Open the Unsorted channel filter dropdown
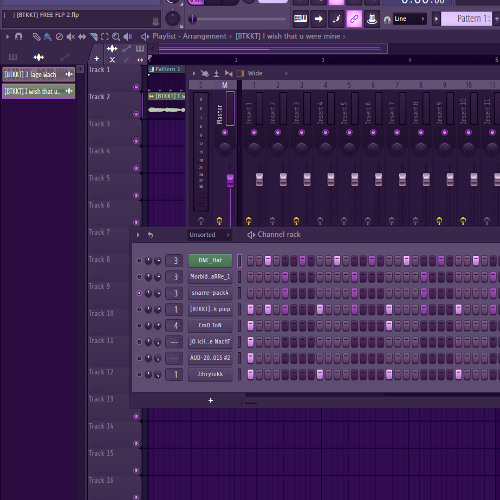Viewport: 500px width, 500px height. 209,235
